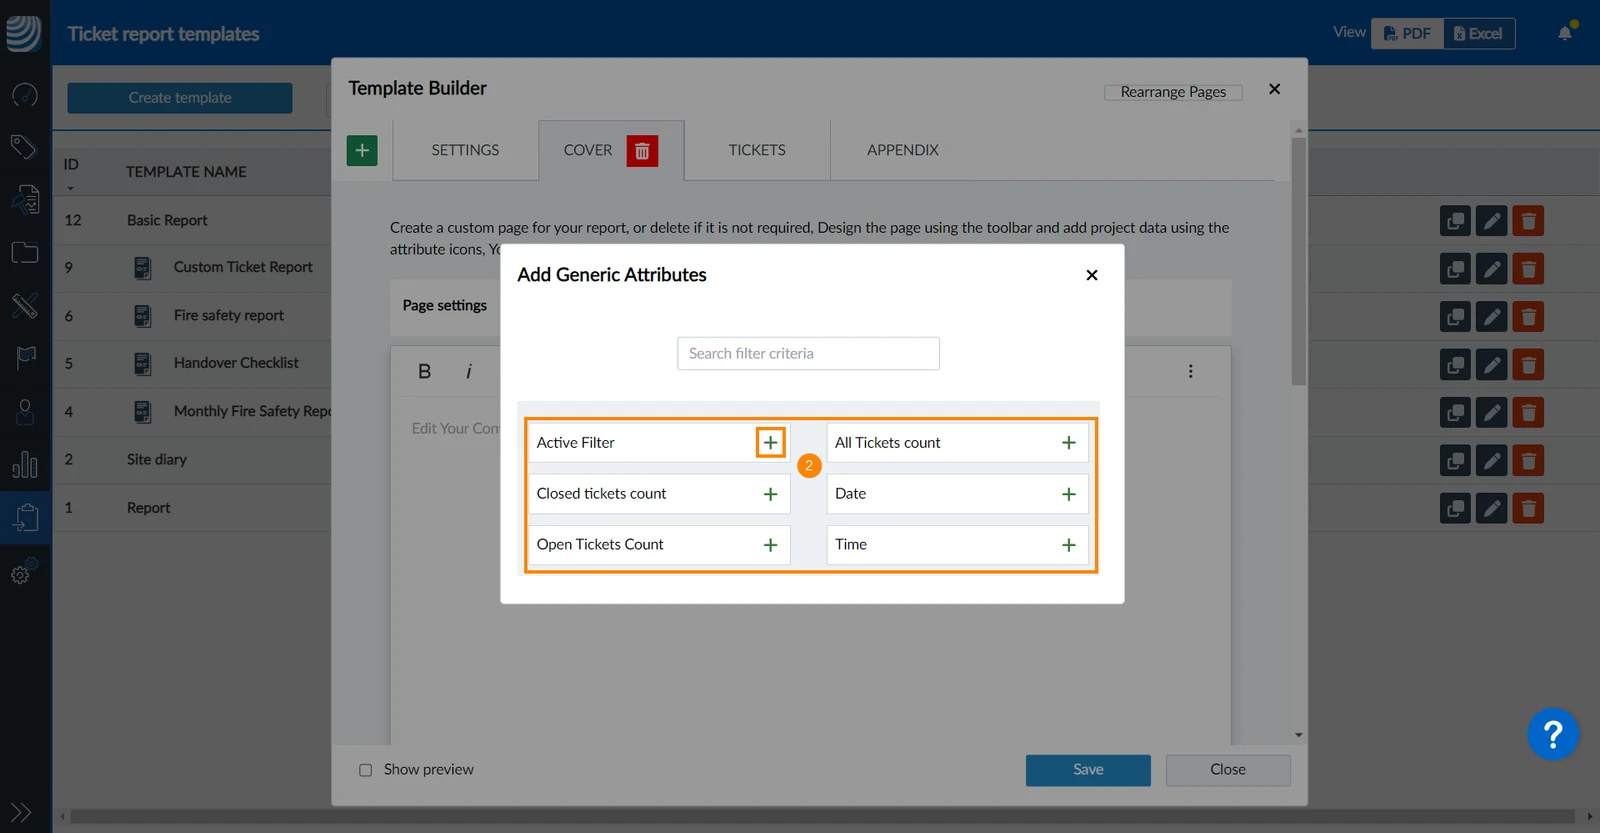This screenshot has width=1600, height=833.
Task: Open the APPENDIX tab
Action: [x=903, y=150]
